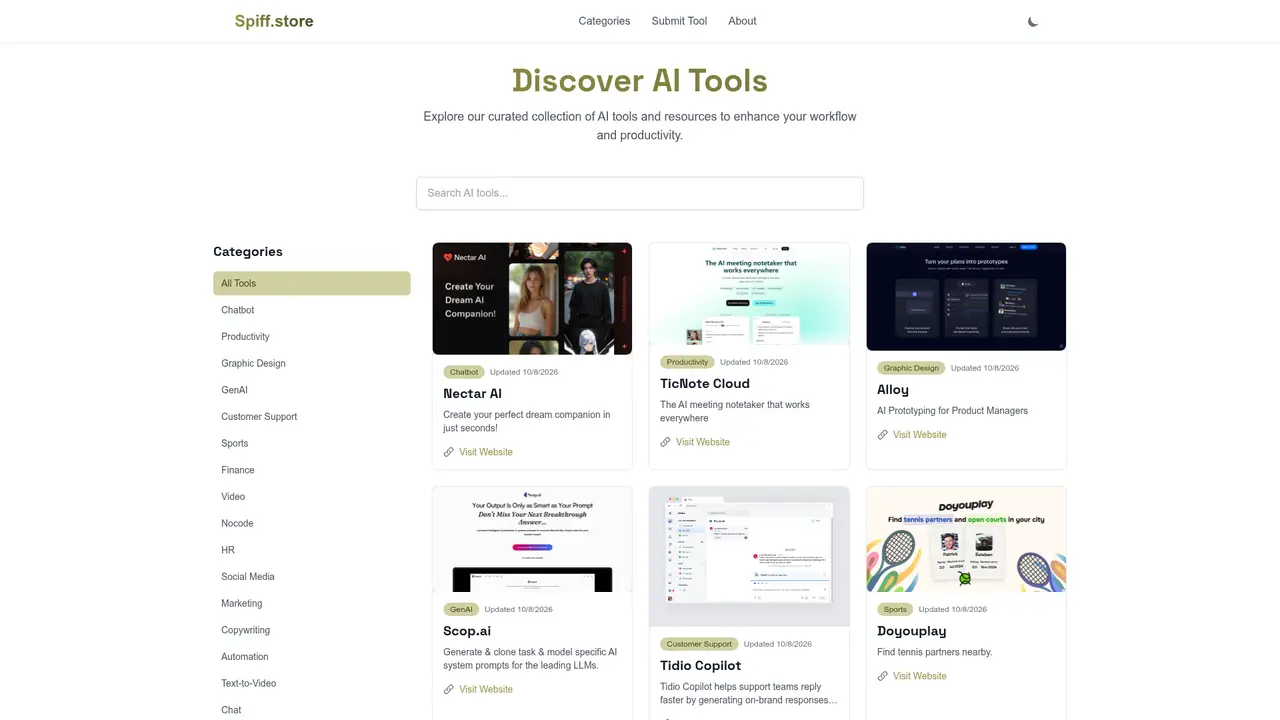Select the All Tools category
This screenshot has width=1280, height=720.
(x=312, y=283)
